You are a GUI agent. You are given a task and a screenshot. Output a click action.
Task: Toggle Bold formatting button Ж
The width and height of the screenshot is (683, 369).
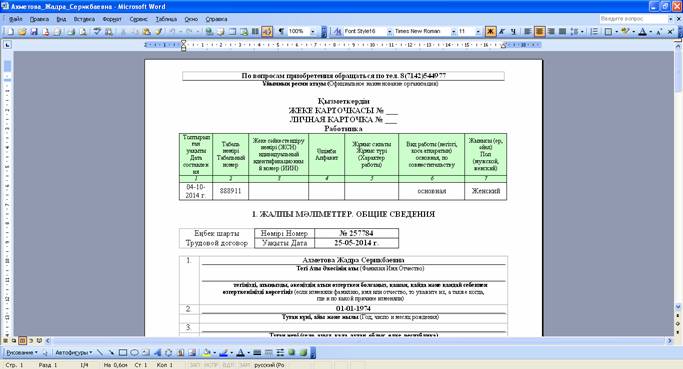point(490,31)
